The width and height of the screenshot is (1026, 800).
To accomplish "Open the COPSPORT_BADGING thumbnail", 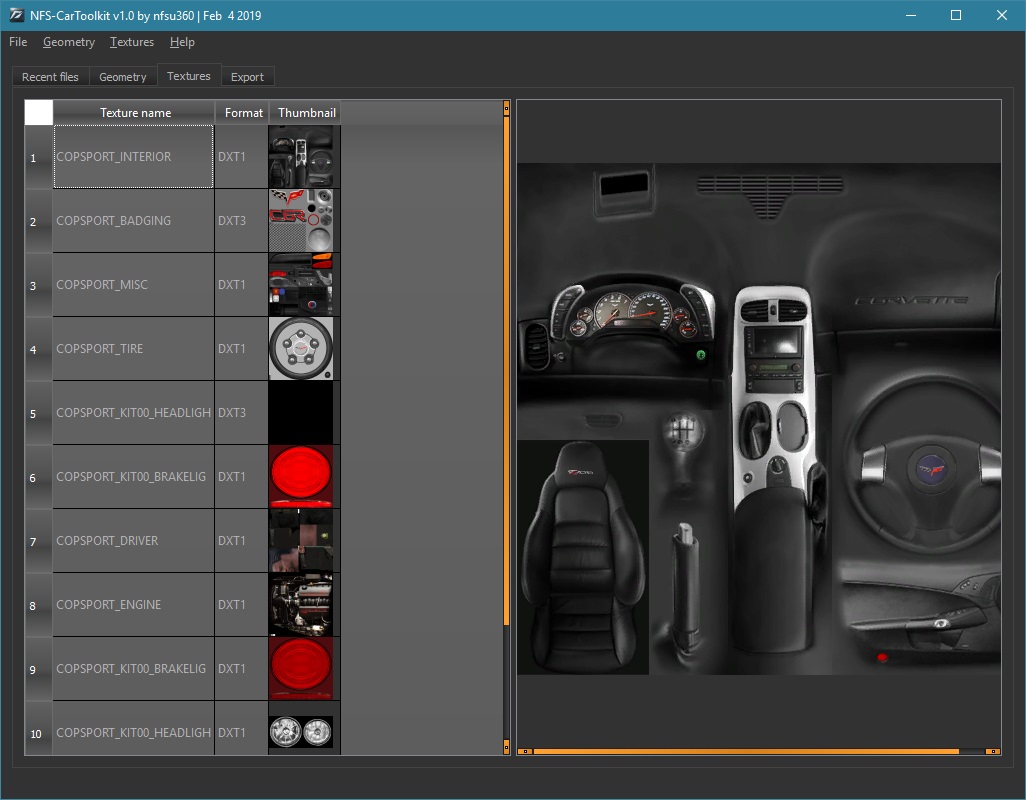I will pyautogui.click(x=303, y=220).
